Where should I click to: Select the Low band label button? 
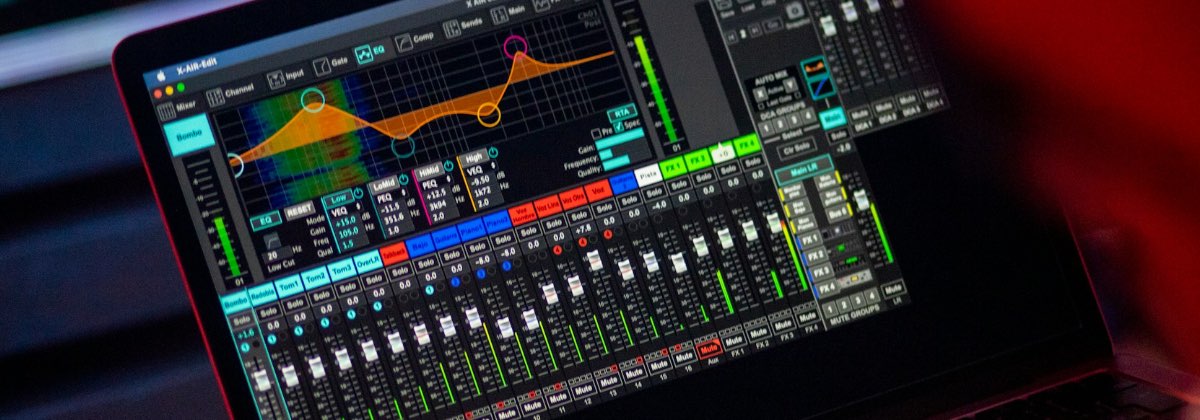[338, 198]
